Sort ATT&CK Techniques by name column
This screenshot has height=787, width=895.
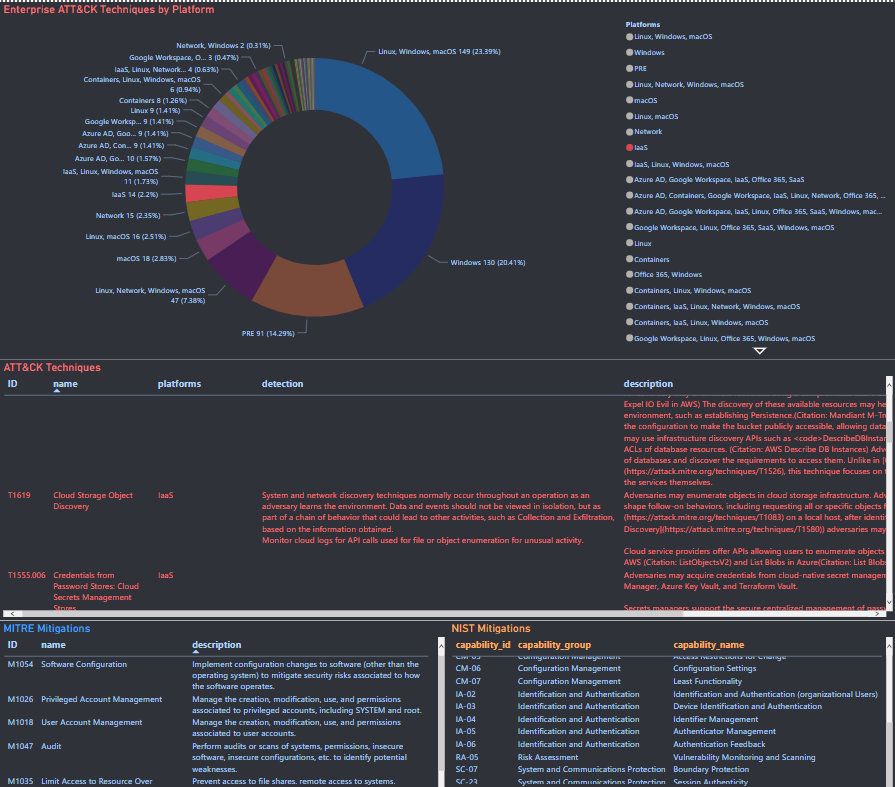coord(65,384)
